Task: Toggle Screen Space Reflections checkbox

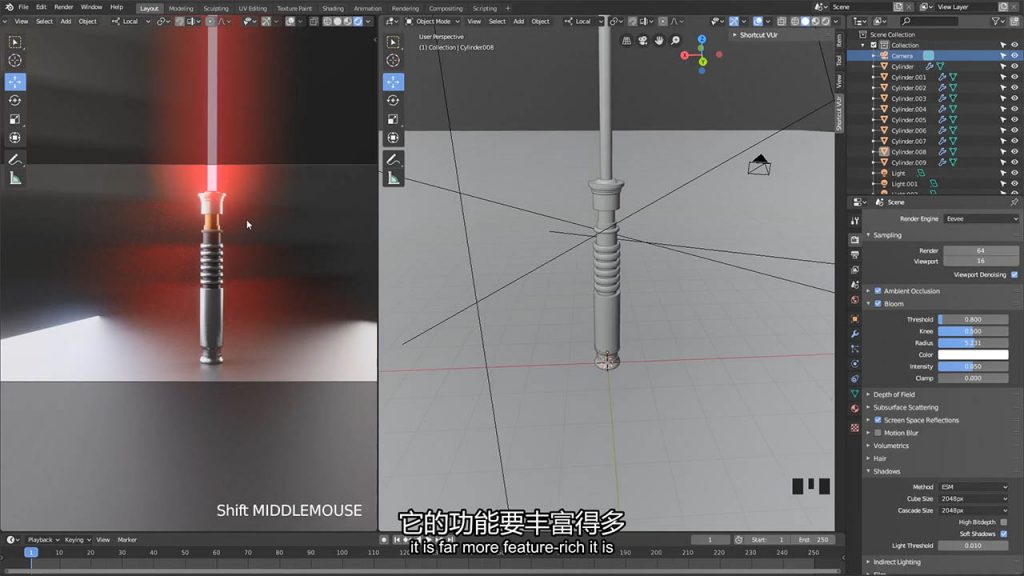Action: click(878, 420)
